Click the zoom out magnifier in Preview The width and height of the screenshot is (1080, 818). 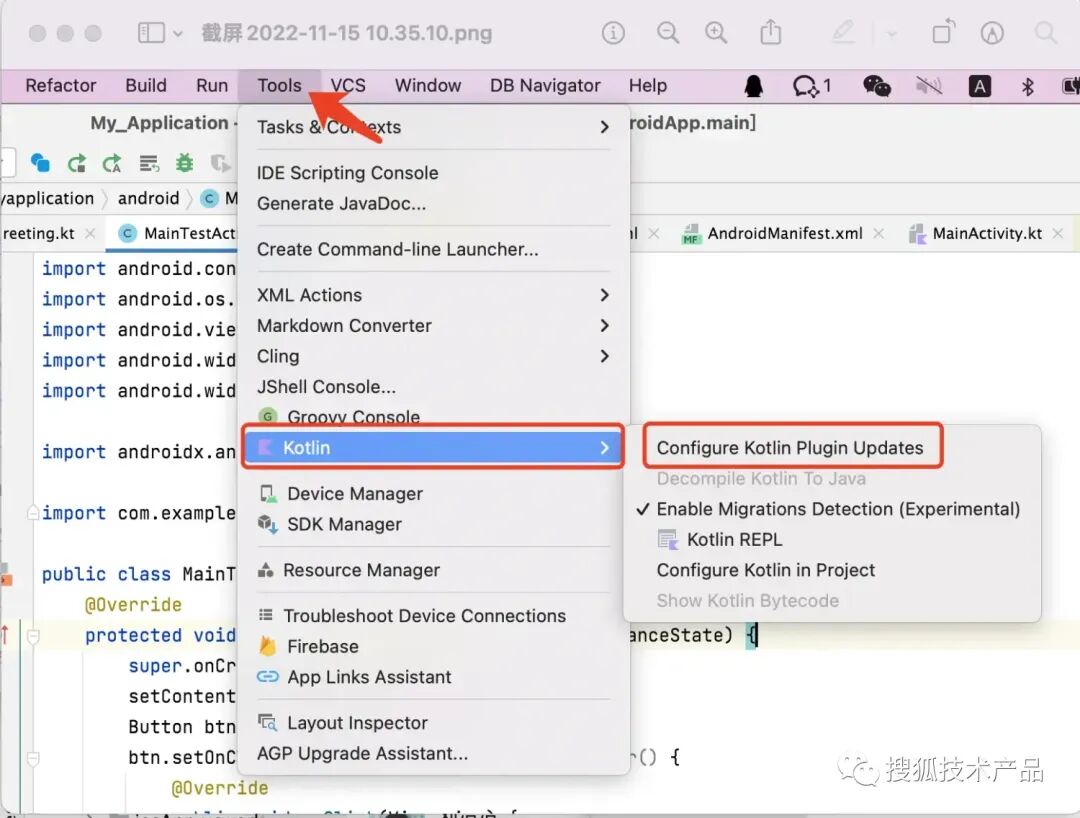(x=667, y=32)
